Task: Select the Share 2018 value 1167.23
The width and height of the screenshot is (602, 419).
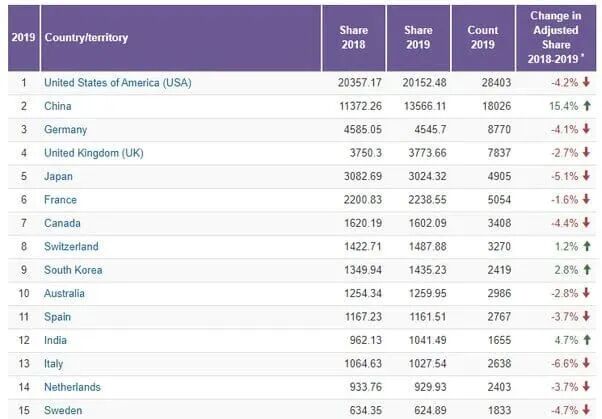Action: pos(363,317)
